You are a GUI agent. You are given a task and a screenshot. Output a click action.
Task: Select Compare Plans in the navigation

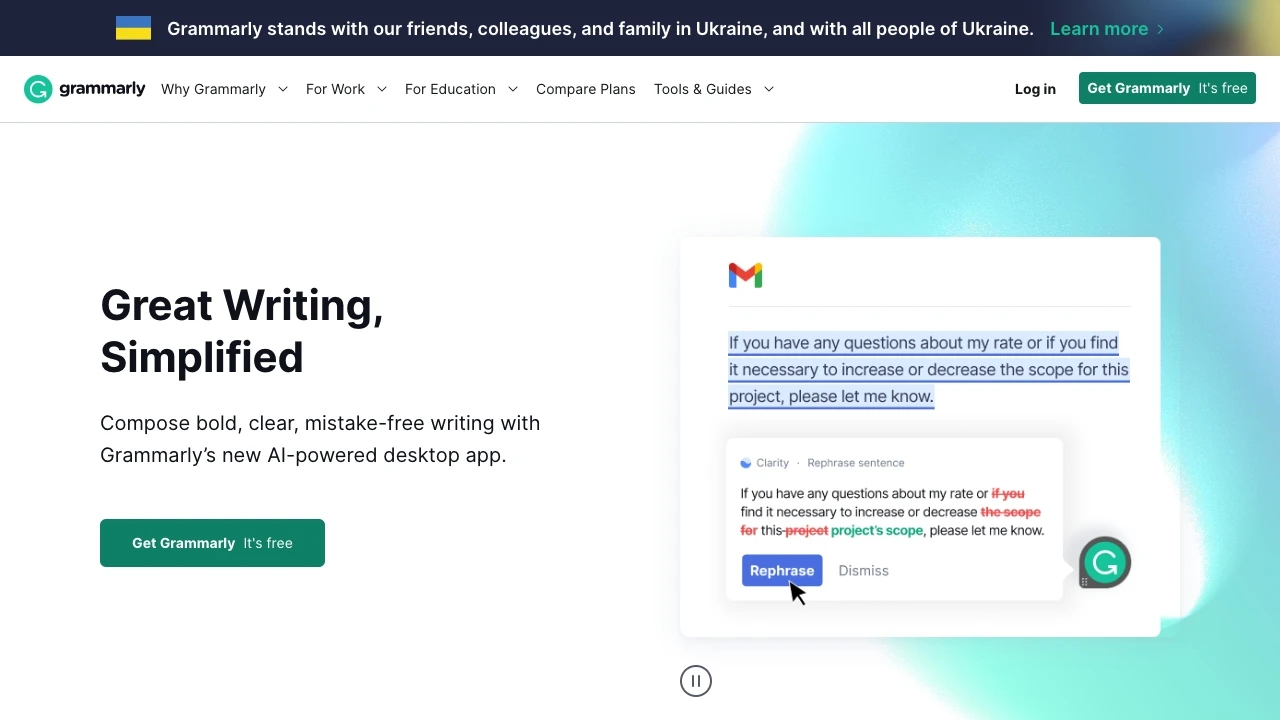tap(586, 89)
